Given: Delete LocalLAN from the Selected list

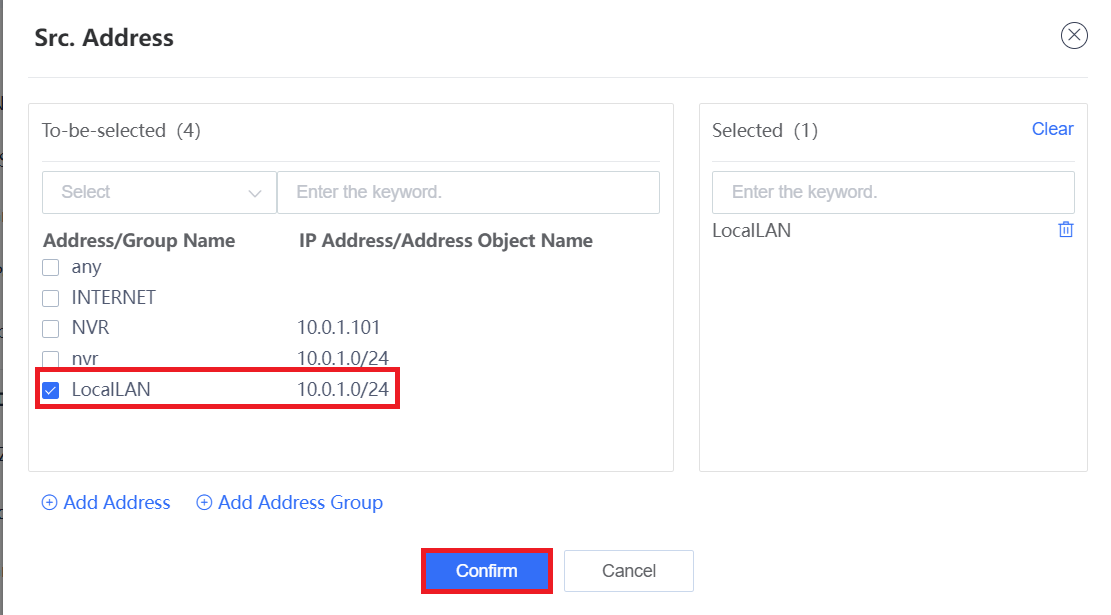Looking at the screenshot, I should tap(1066, 230).
